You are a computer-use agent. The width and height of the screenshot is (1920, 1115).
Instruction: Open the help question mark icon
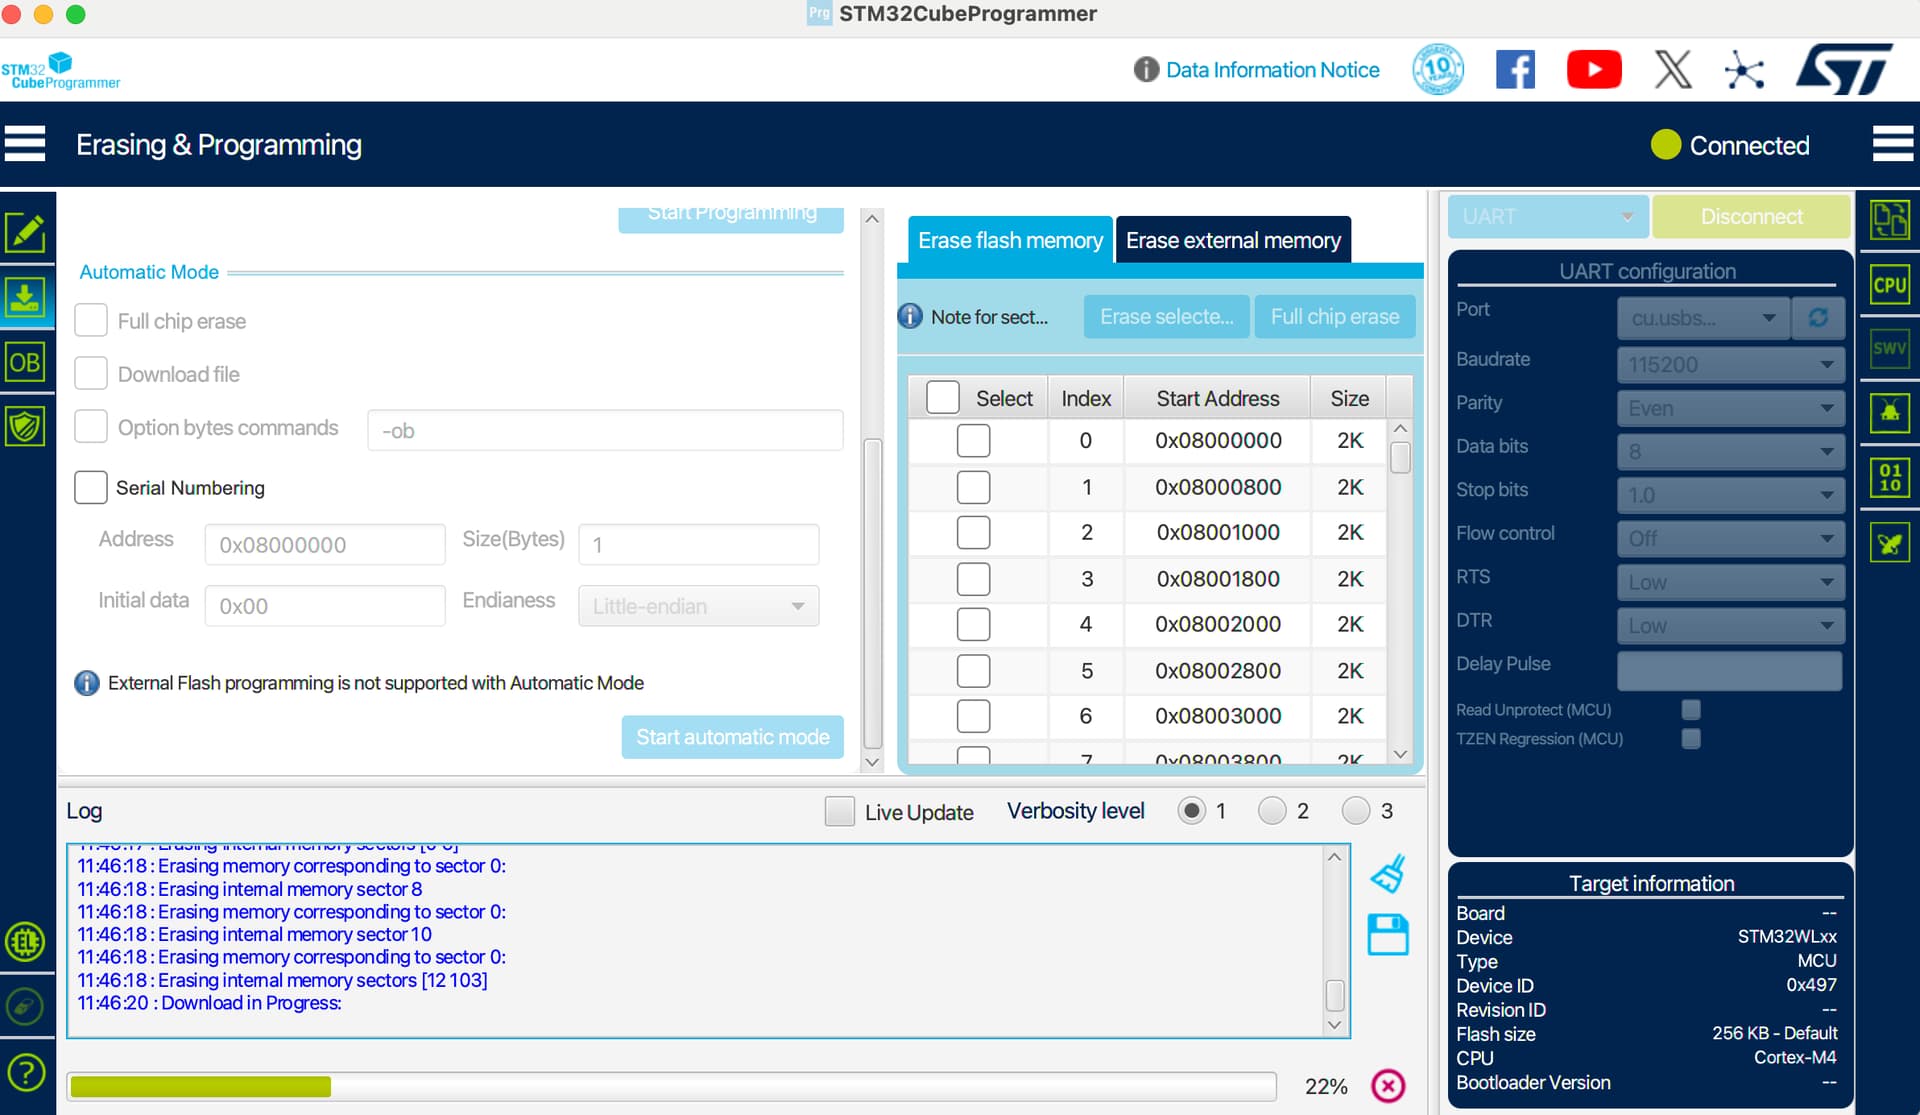pos(25,1073)
